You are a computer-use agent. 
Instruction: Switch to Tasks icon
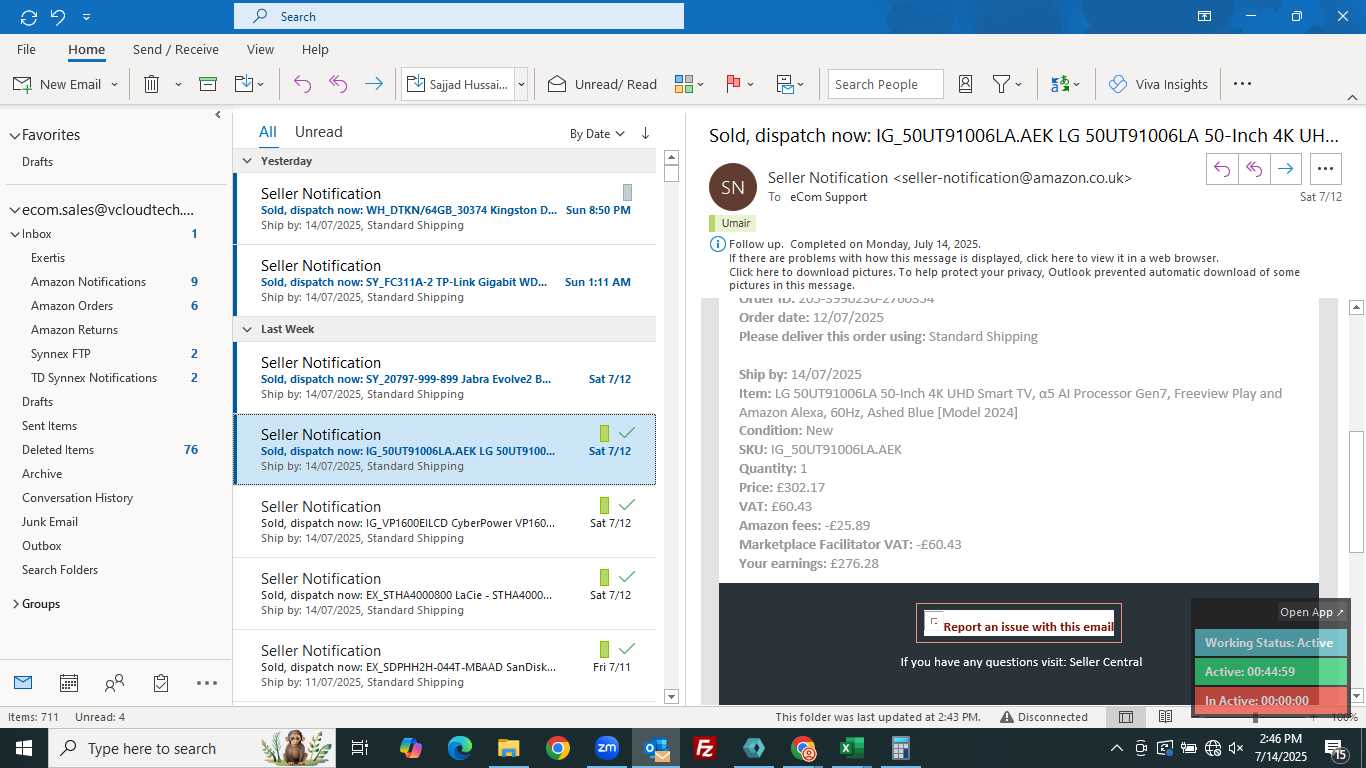(x=161, y=683)
